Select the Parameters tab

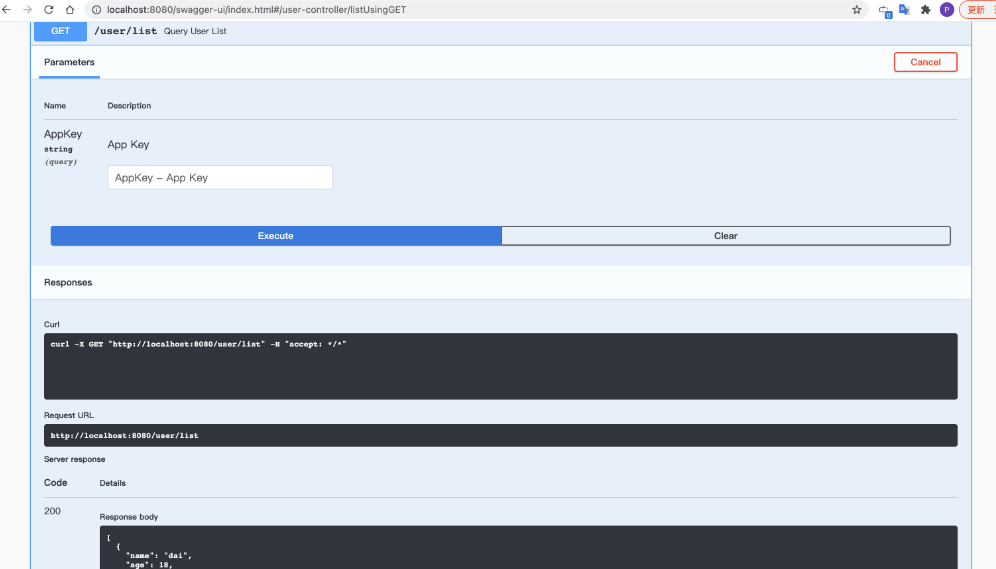point(69,62)
